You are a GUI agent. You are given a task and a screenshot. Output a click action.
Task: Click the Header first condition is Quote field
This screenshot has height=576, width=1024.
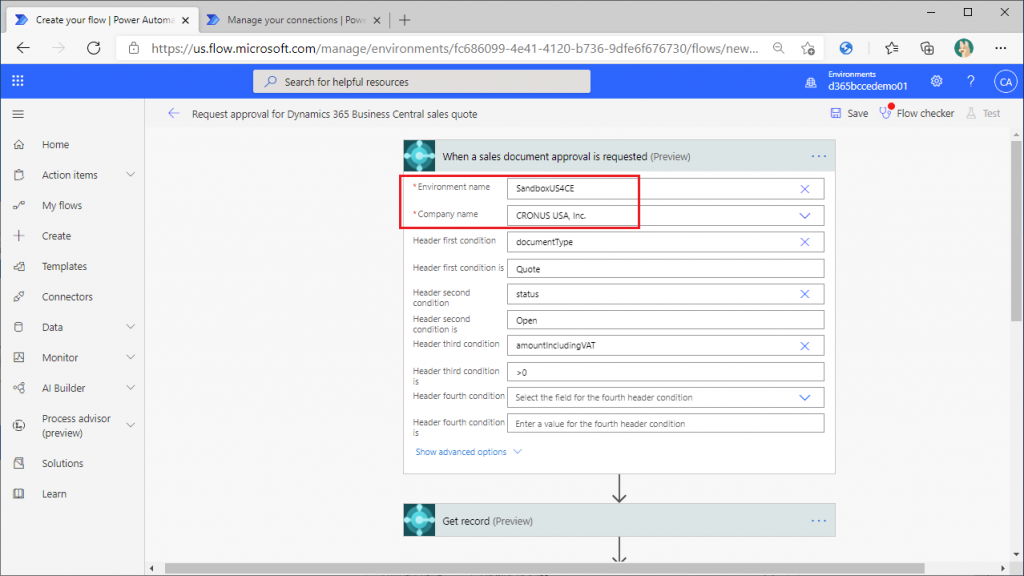click(x=665, y=268)
